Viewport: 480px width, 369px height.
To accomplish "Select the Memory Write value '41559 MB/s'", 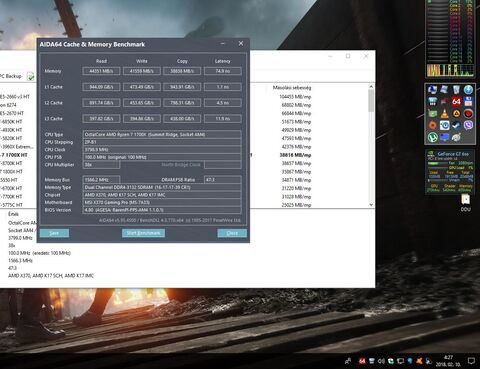I will [x=142, y=71].
